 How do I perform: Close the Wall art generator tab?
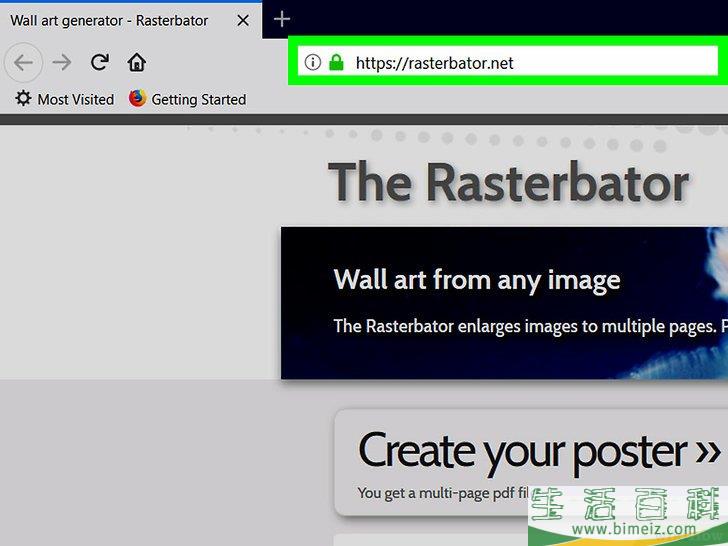[x=243, y=20]
